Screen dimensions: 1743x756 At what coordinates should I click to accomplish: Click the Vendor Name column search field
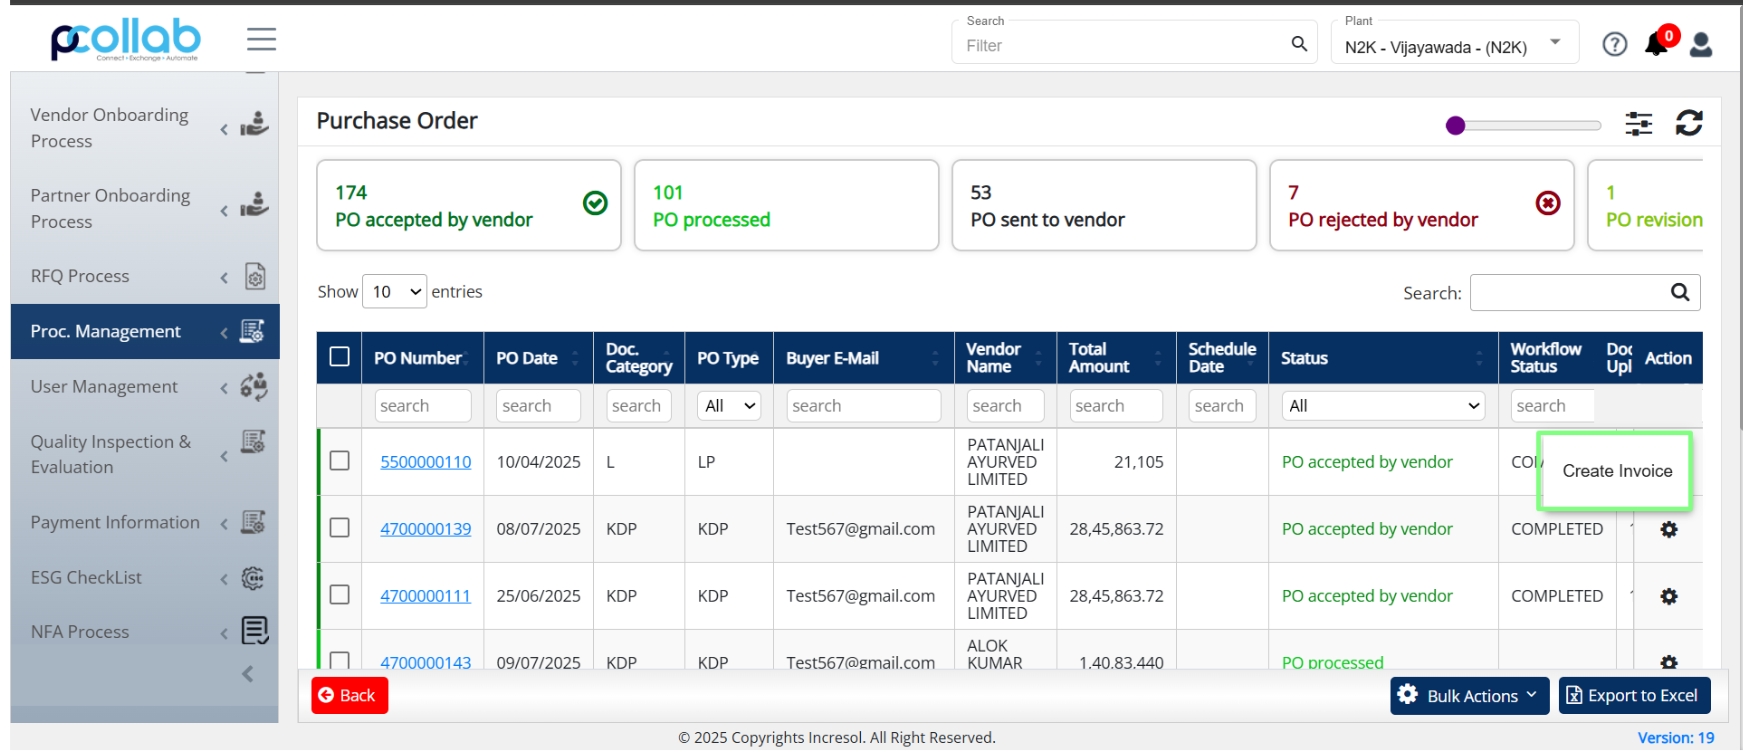pos(1005,405)
